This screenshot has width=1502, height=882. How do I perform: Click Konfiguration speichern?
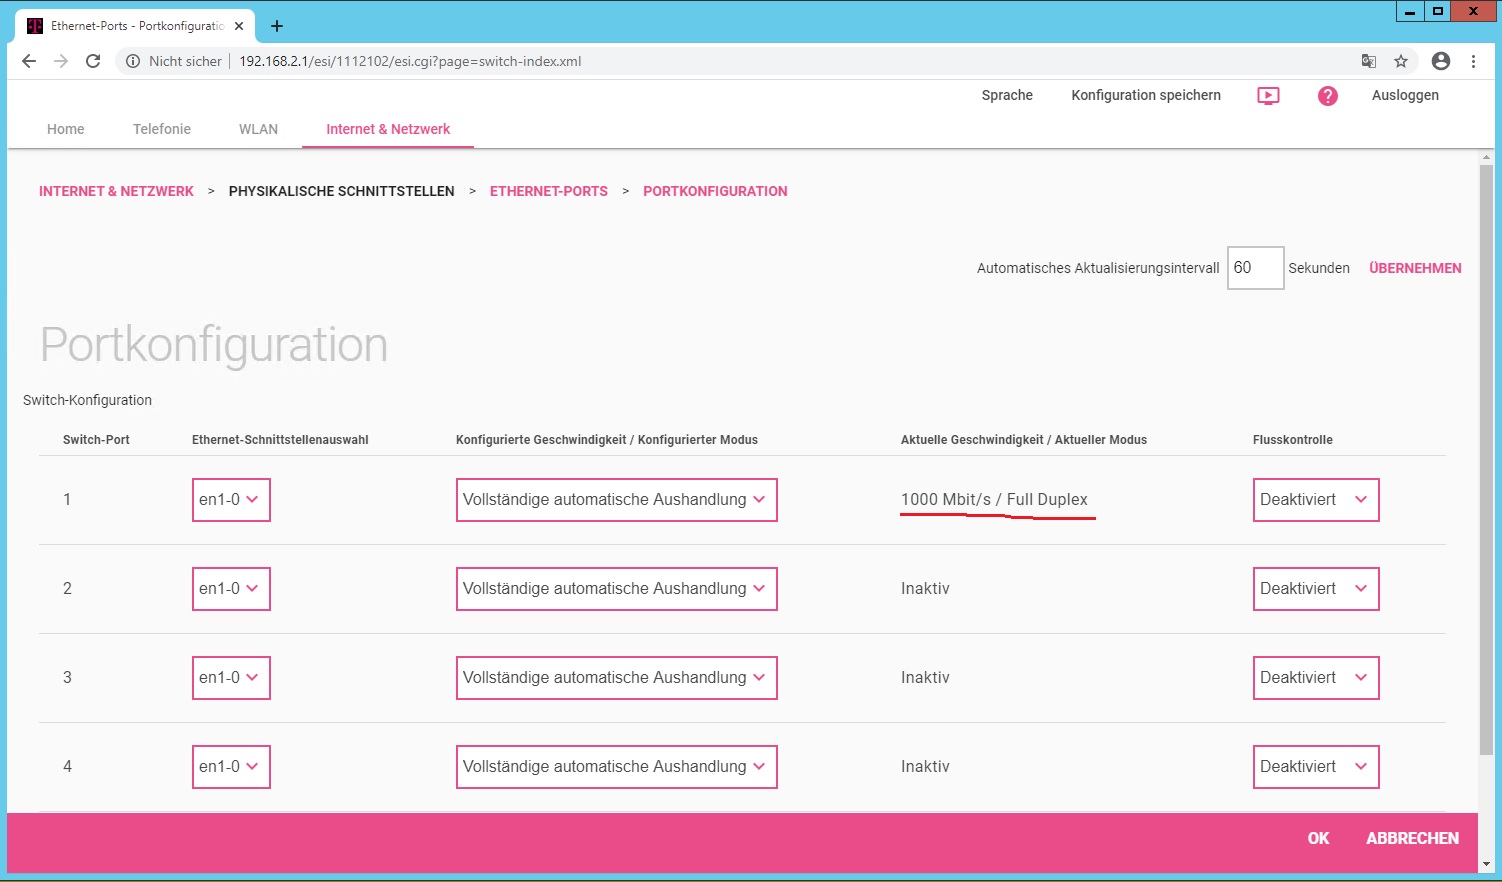[x=1146, y=95]
